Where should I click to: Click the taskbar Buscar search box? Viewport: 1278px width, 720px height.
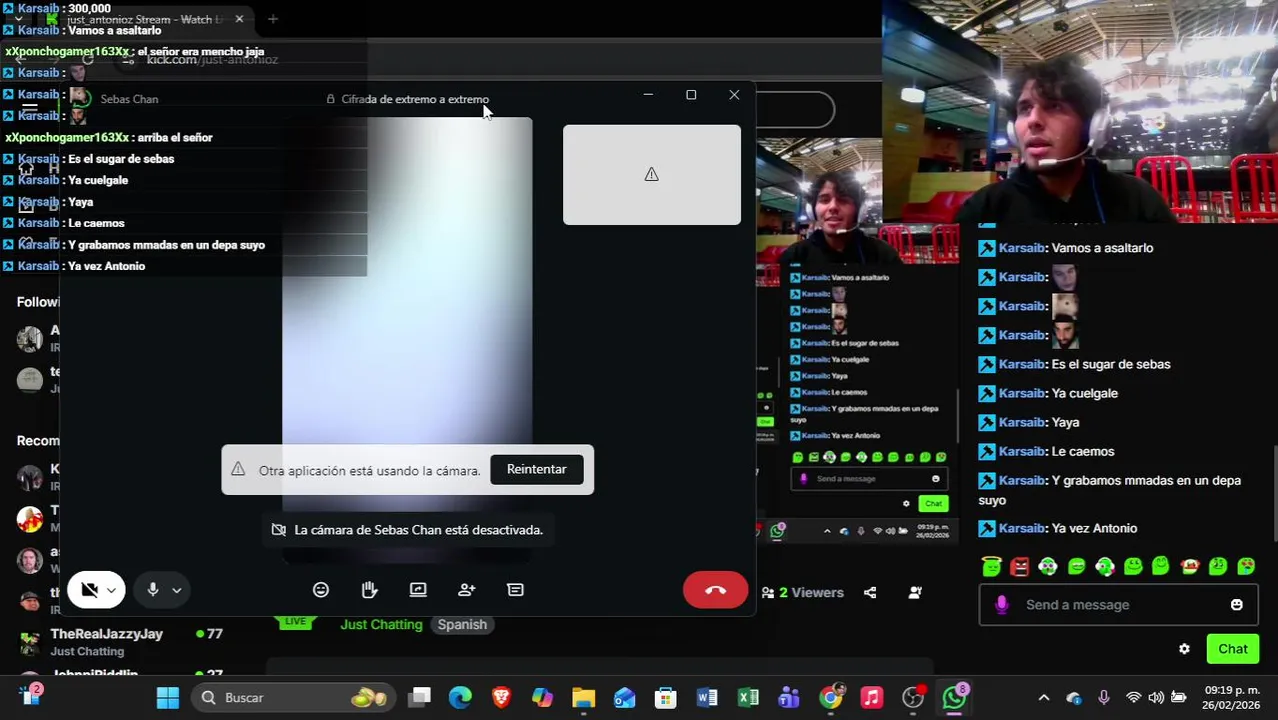click(294, 698)
